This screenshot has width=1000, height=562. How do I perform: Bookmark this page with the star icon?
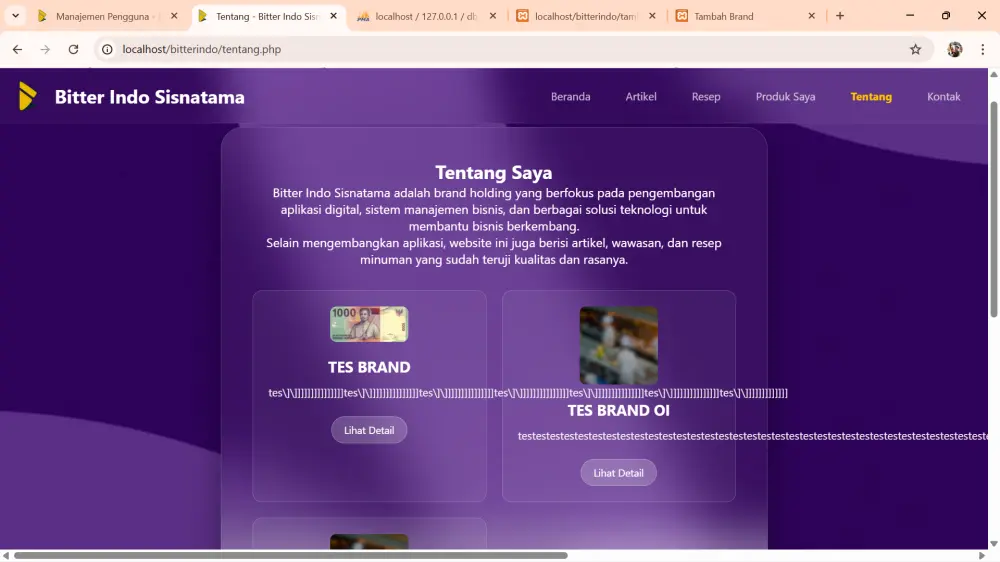[915, 49]
